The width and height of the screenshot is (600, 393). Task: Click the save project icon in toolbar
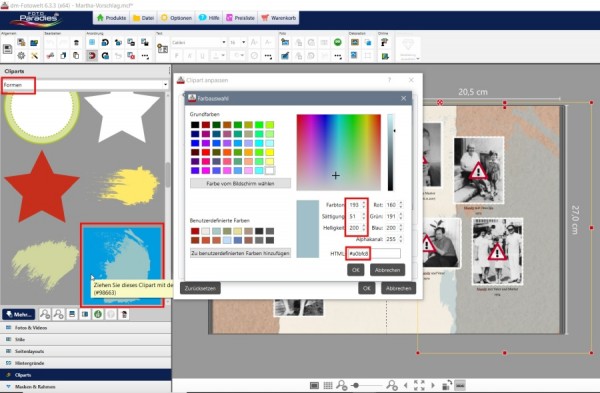point(7,49)
